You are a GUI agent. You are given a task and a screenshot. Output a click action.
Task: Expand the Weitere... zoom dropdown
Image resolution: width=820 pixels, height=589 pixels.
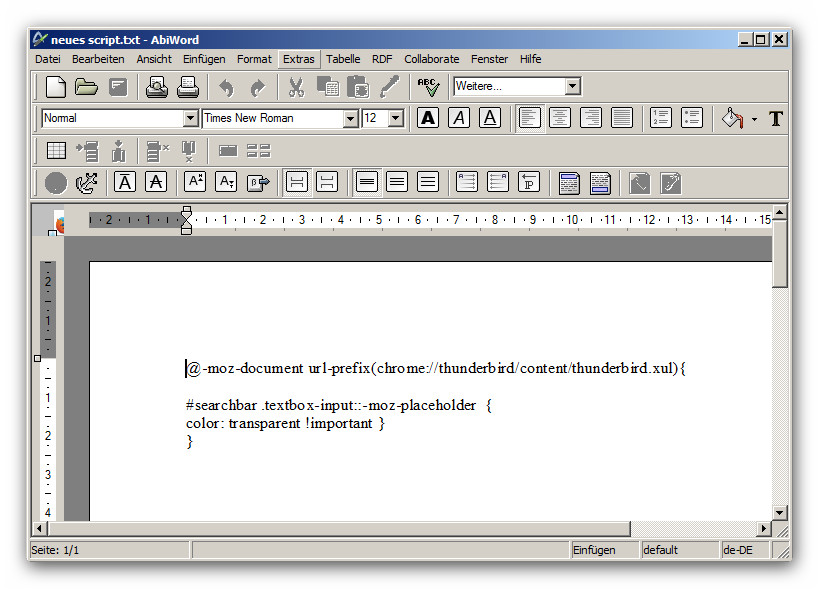click(573, 86)
